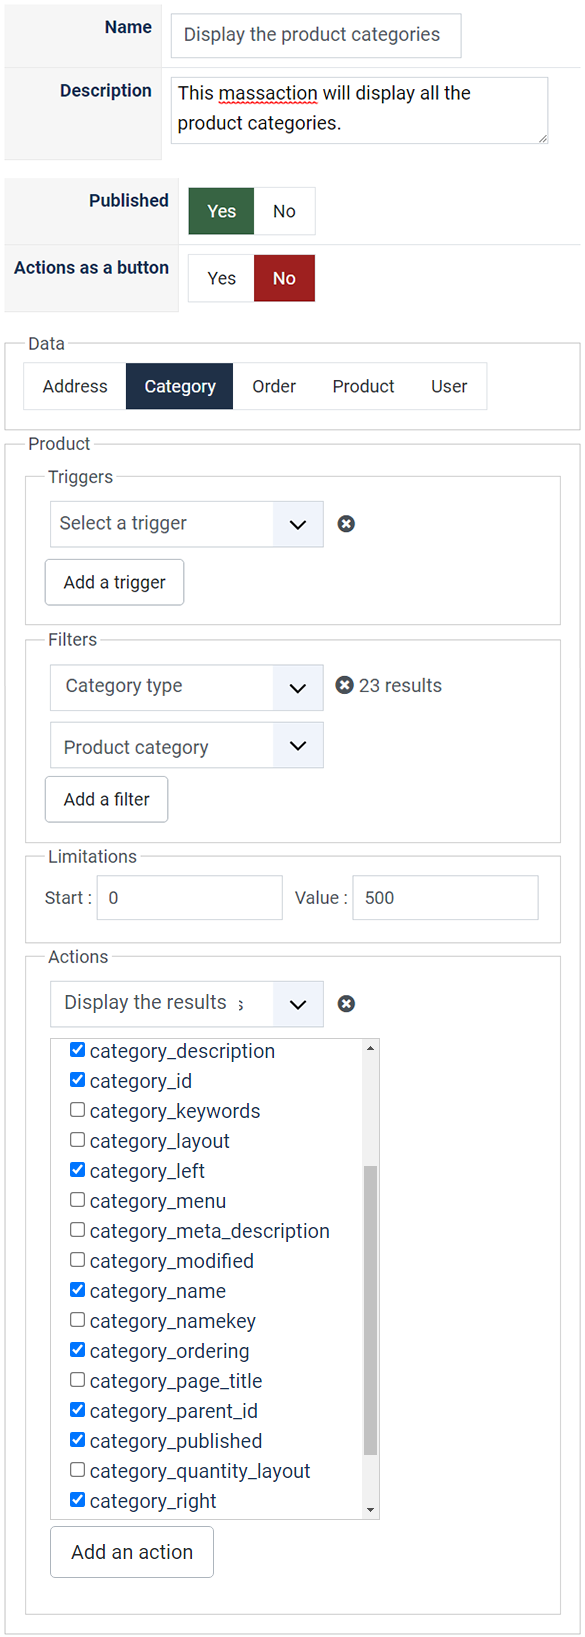Delete the Category type filter icon

(344, 685)
